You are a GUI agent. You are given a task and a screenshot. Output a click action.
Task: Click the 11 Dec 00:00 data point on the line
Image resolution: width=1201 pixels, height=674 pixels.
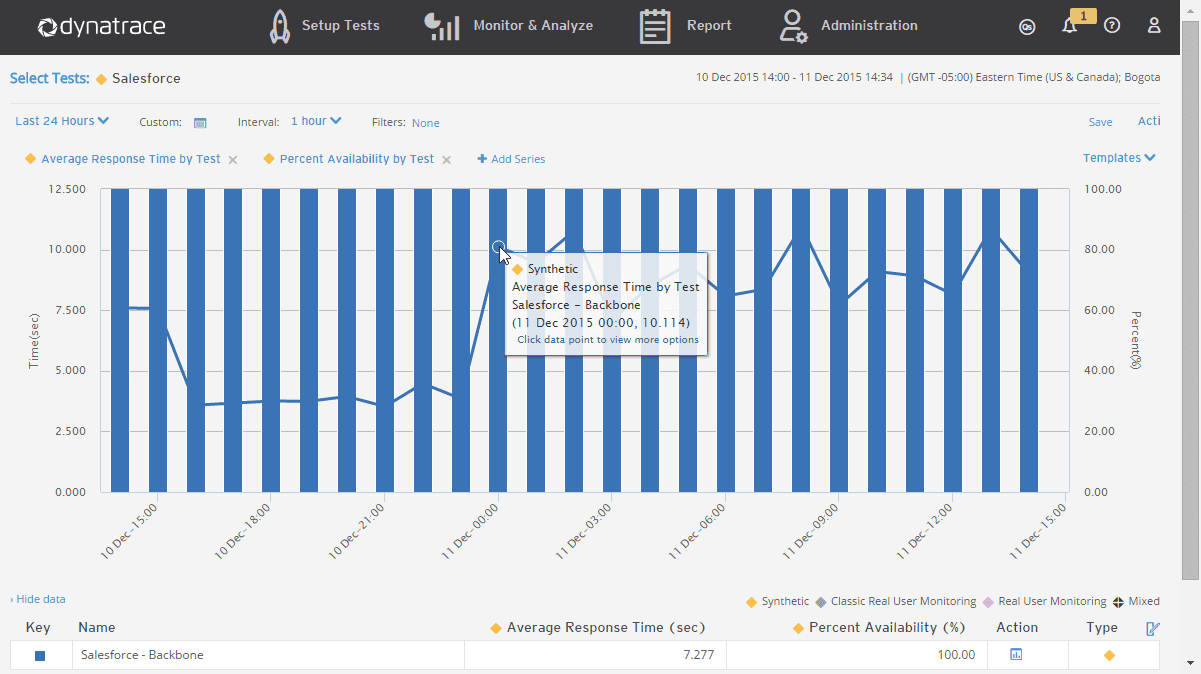498,247
